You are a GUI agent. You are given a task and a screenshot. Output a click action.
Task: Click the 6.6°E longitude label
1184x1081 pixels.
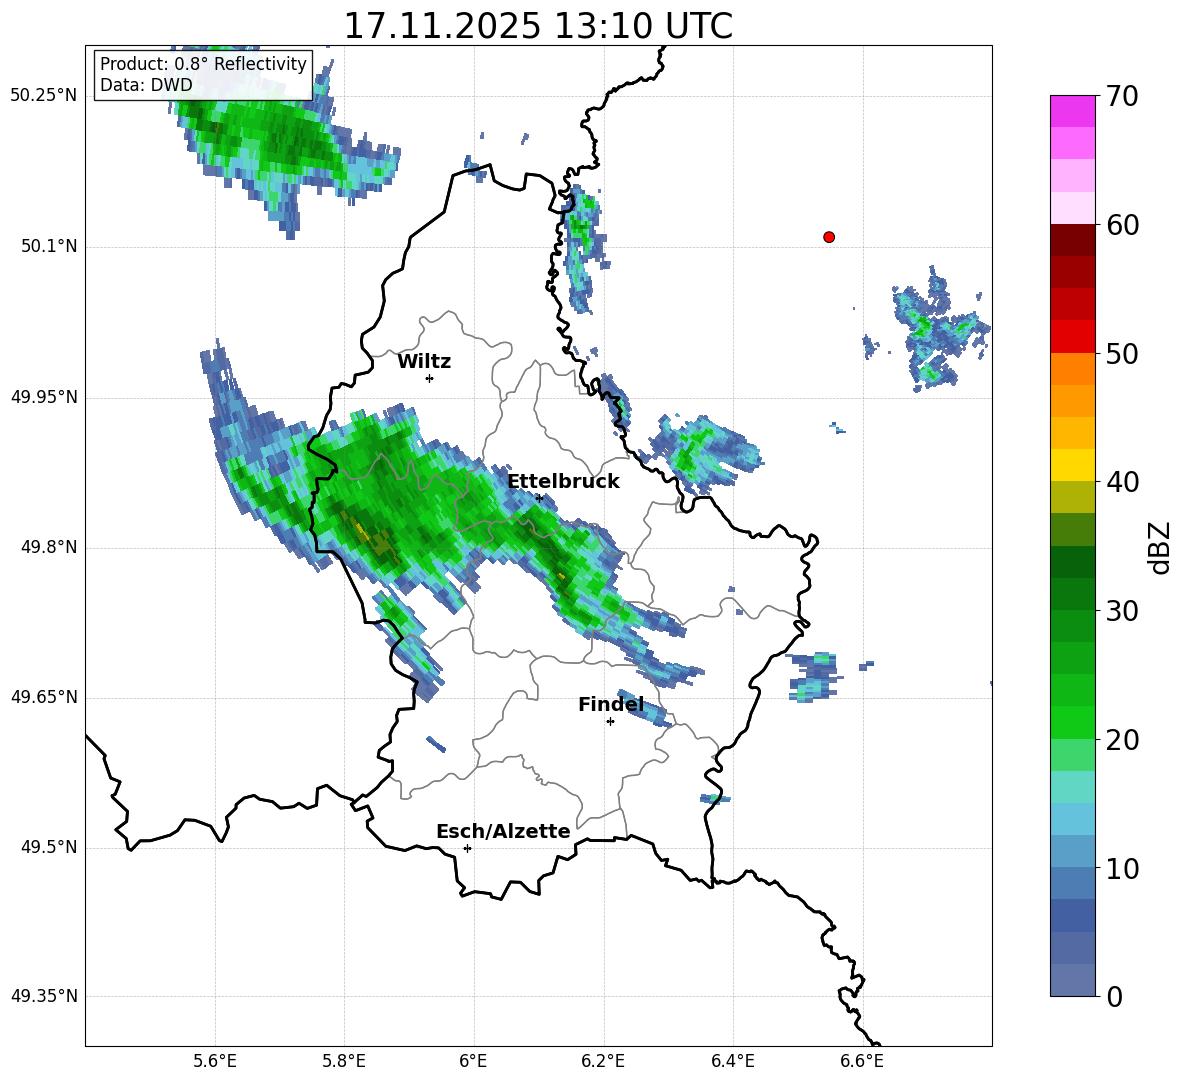point(862,1061)
